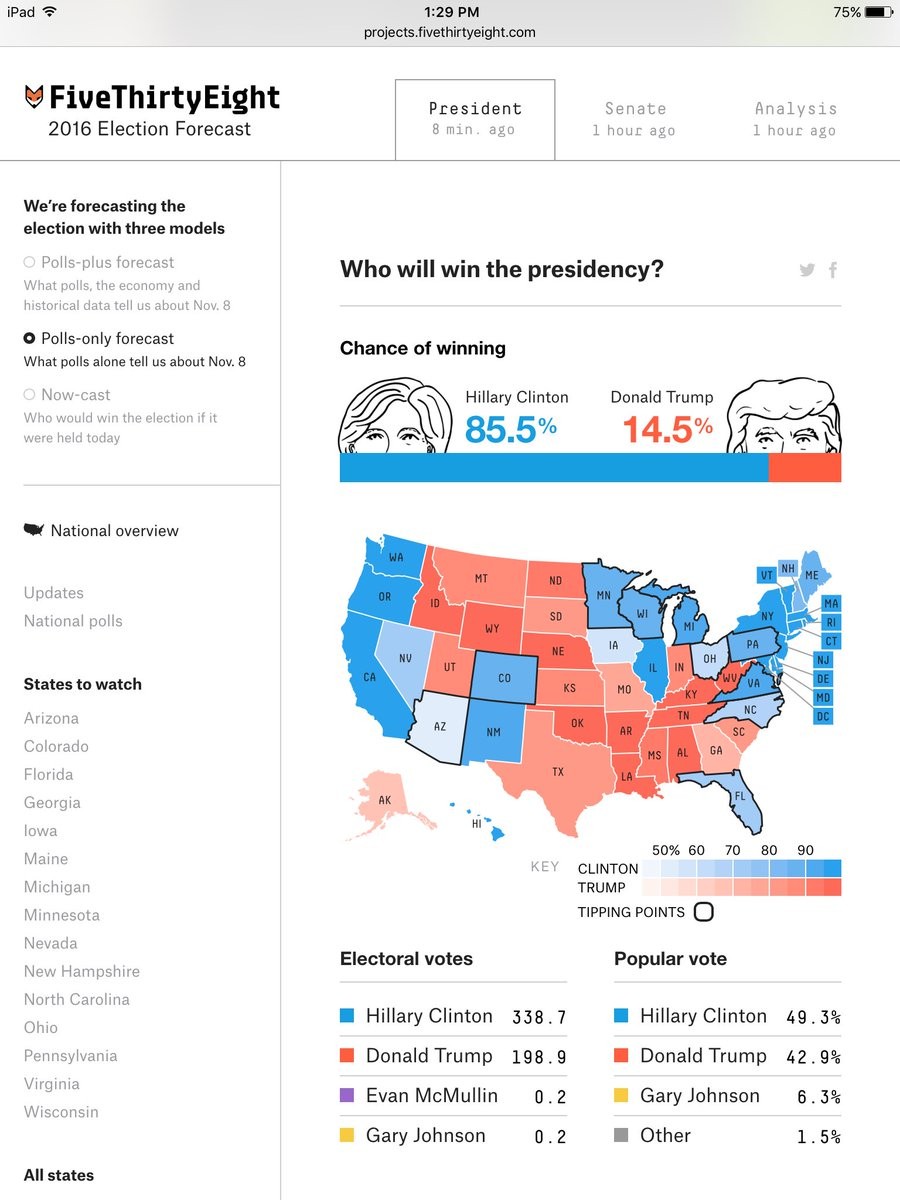
Task: Select the Polls-only forecast radio option
Action: point(30,339)
